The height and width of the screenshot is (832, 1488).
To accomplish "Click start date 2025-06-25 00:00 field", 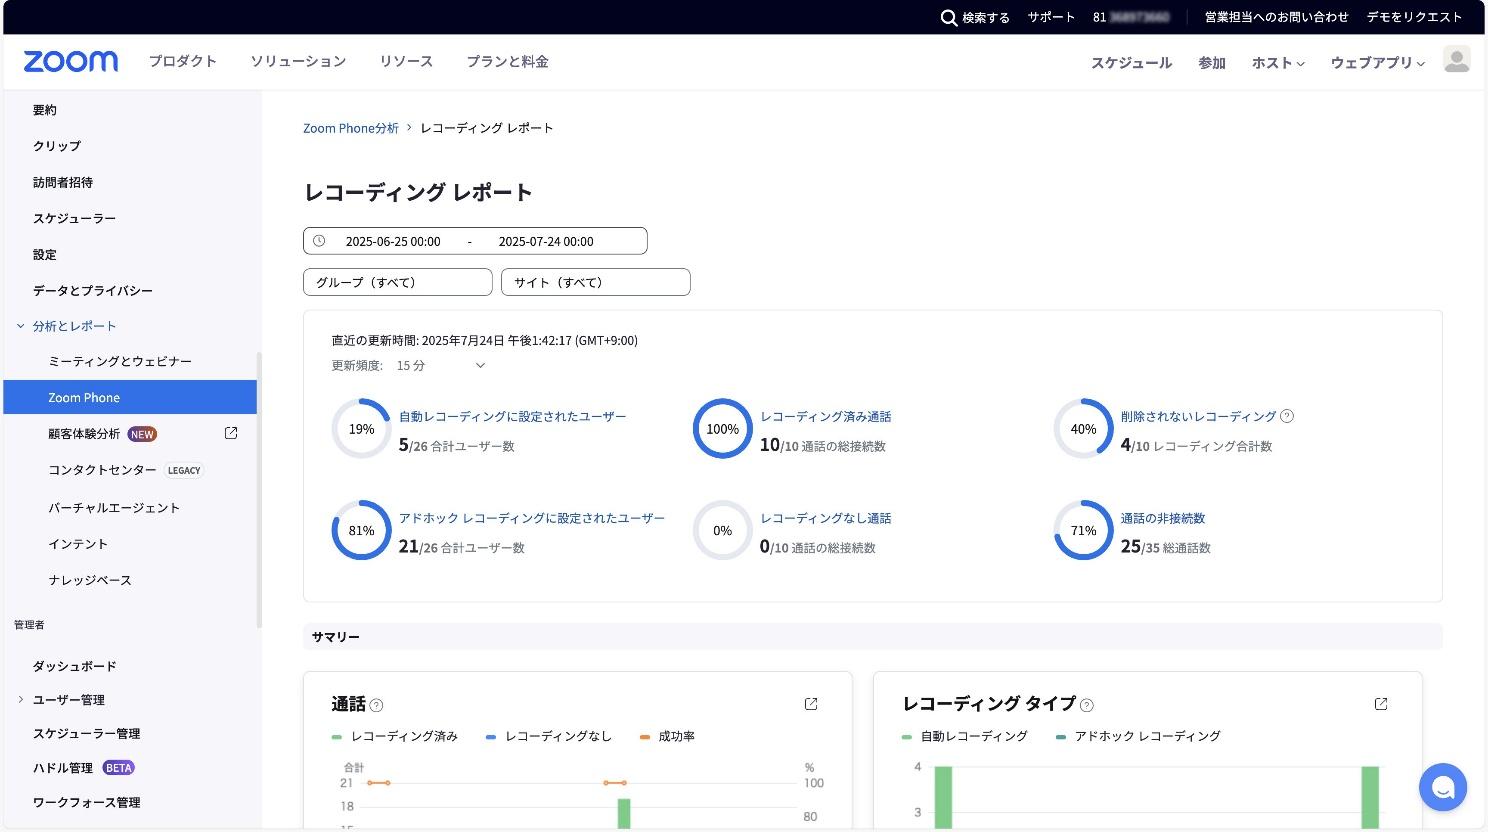I will tap(393, 241).
